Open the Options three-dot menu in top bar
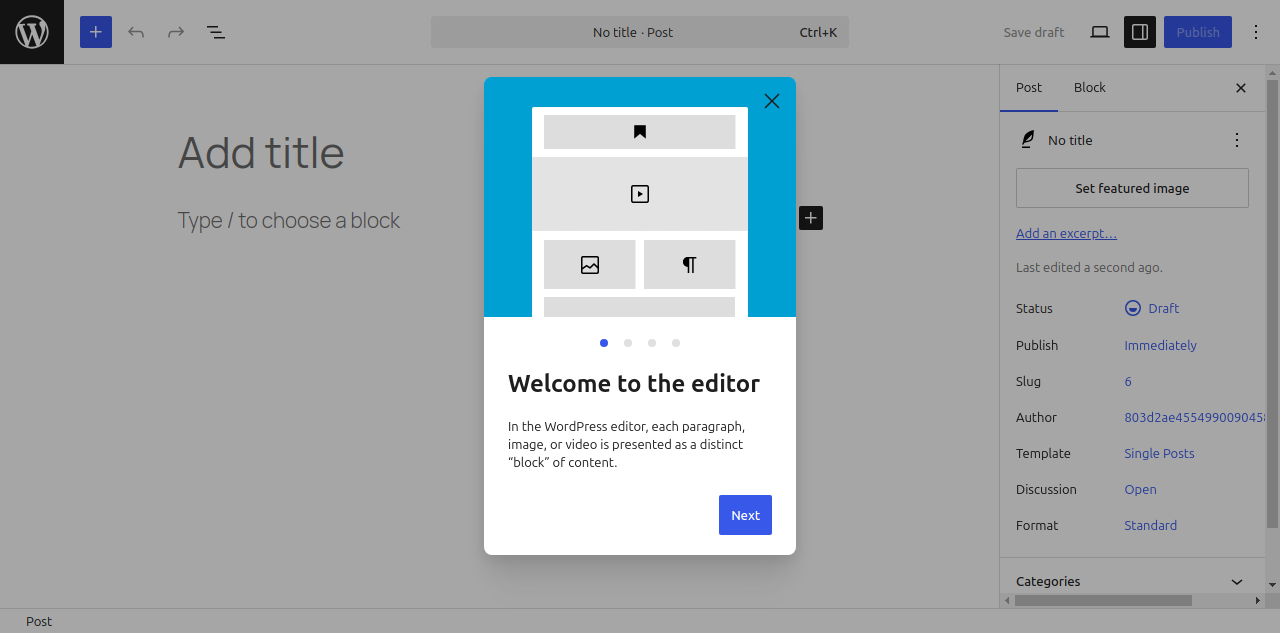This screenshot has width=1280, height=633. coord(1256,32)
